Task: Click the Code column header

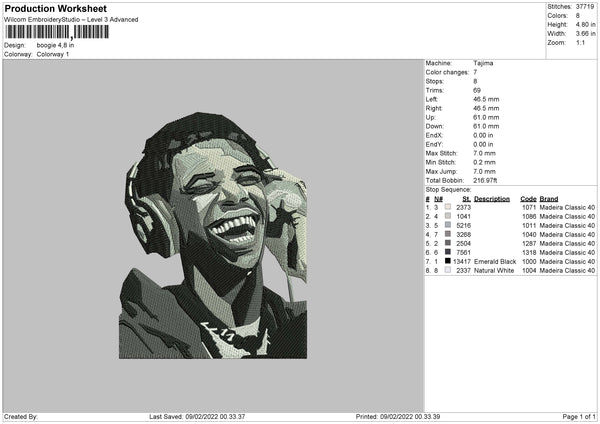Action: pyautogui.click(x=528, y=199)
